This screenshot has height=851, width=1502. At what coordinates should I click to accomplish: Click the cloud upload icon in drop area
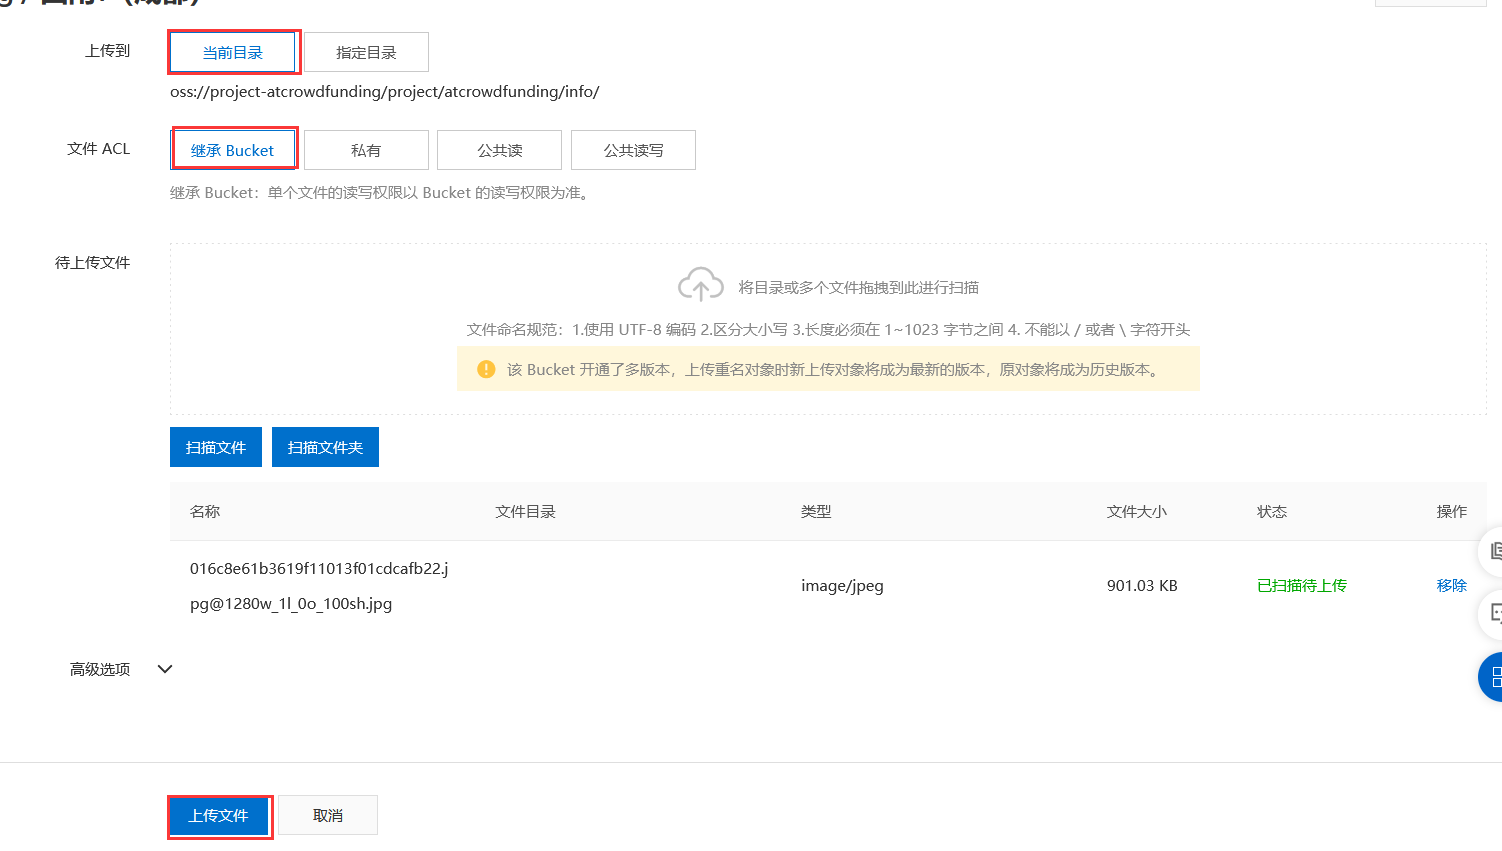click(700, 284)
